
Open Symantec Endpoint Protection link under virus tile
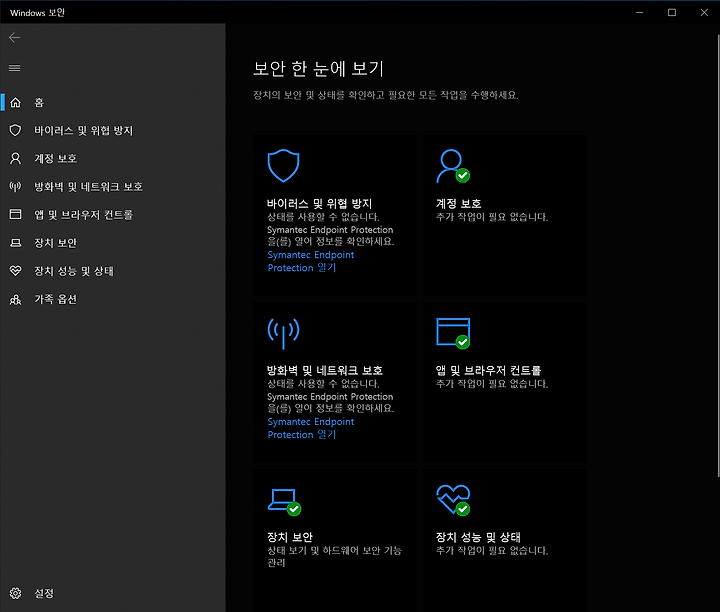(311, 261)
